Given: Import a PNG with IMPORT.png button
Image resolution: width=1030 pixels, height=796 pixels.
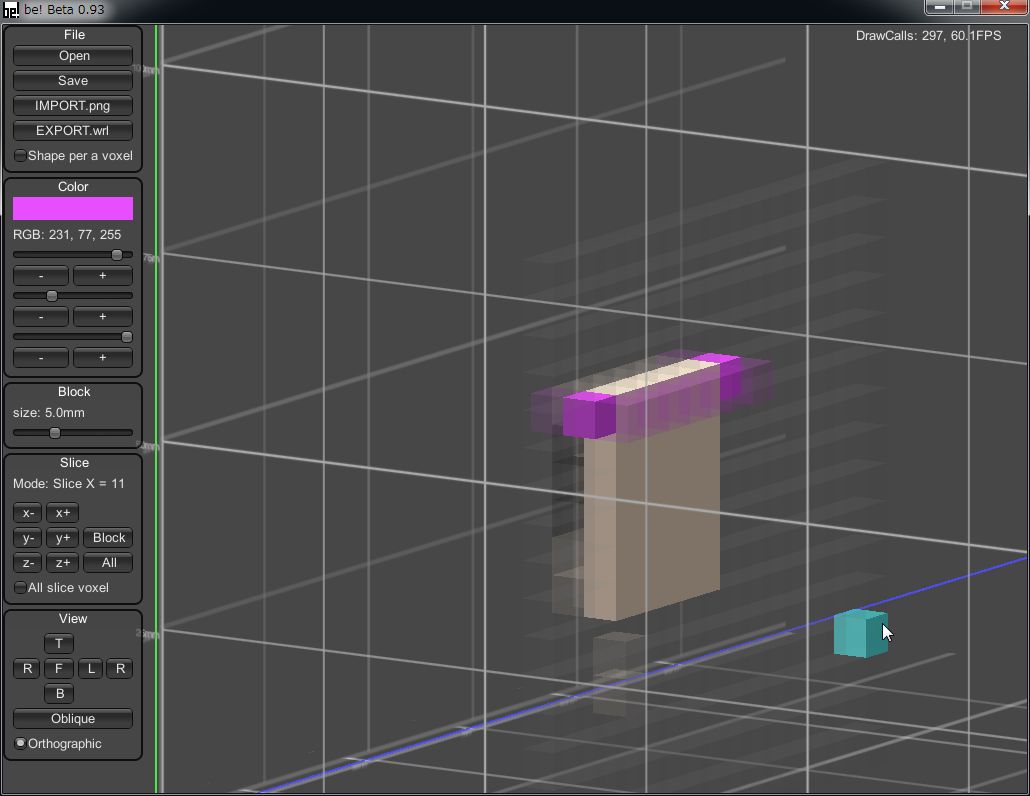Looking at the screenshot, I should tap(73, 106).
